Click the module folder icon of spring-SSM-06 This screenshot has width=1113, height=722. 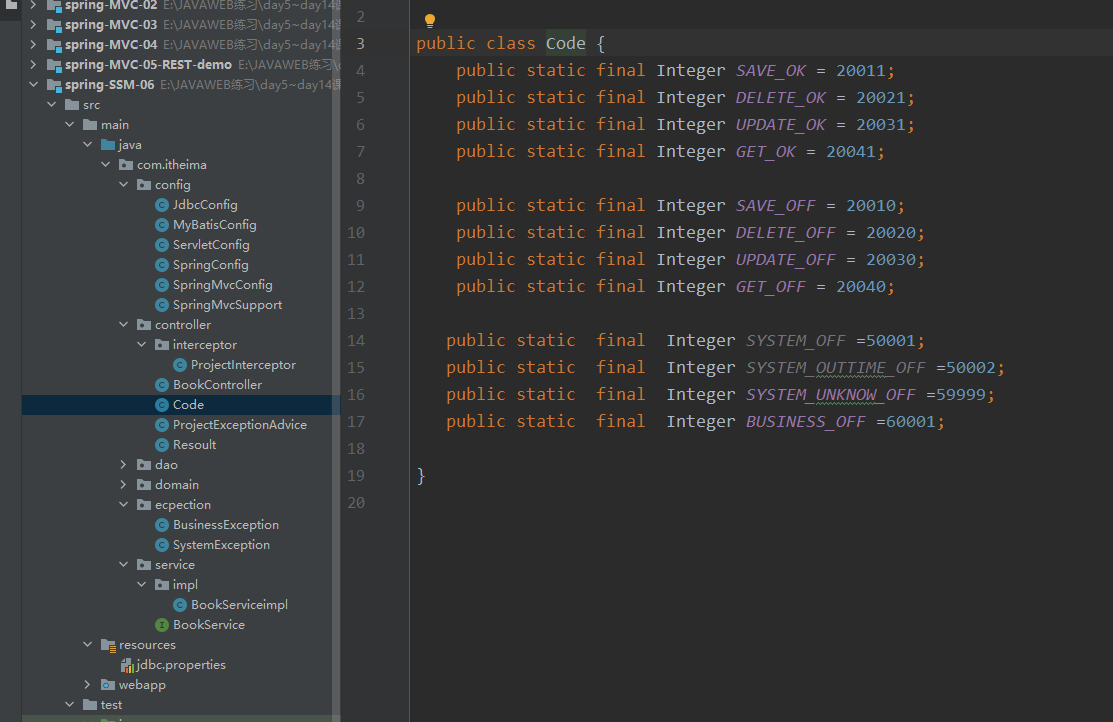pyautogui.click(x=54, y=85)
